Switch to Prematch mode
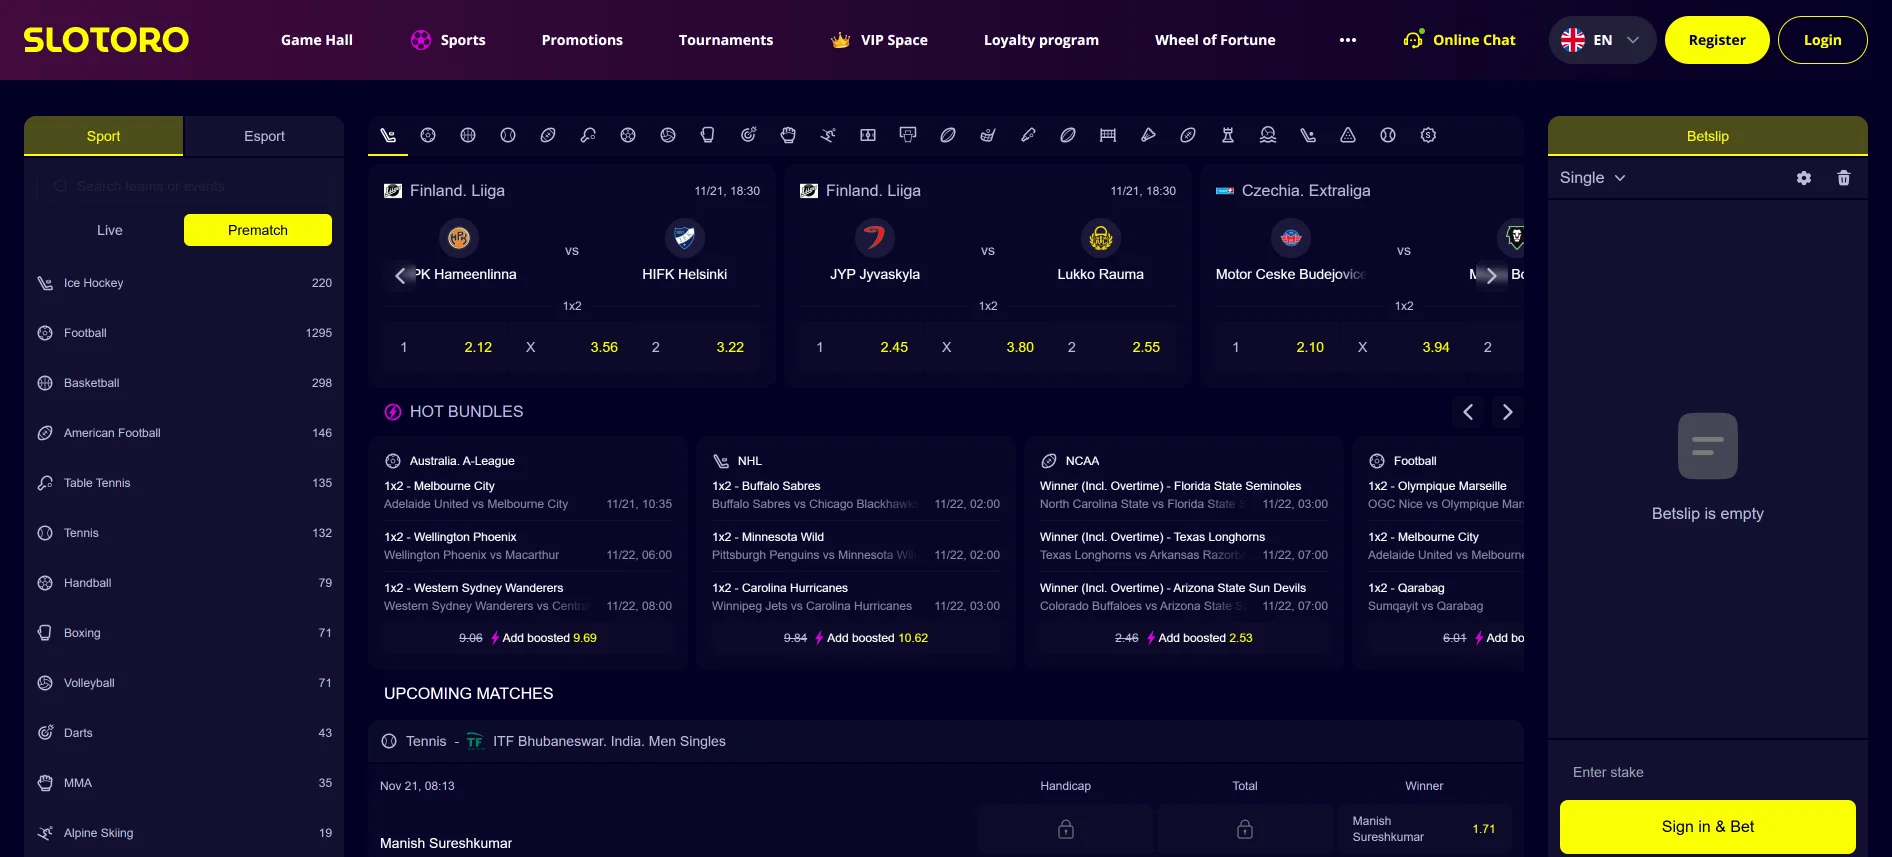The width and height of the screenshot is (1892, 857). (258, 230)
